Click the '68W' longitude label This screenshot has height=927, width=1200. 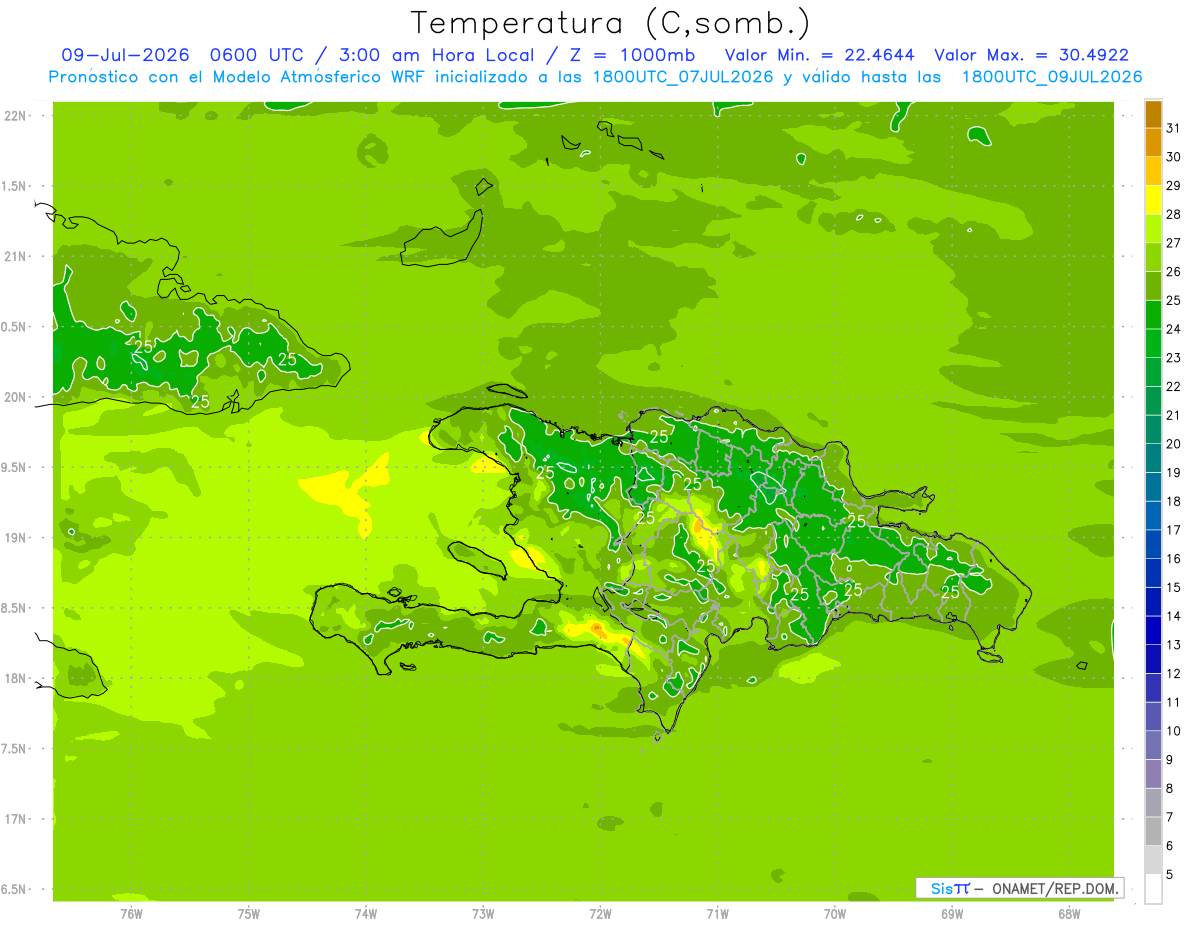tap(1069, 913)
